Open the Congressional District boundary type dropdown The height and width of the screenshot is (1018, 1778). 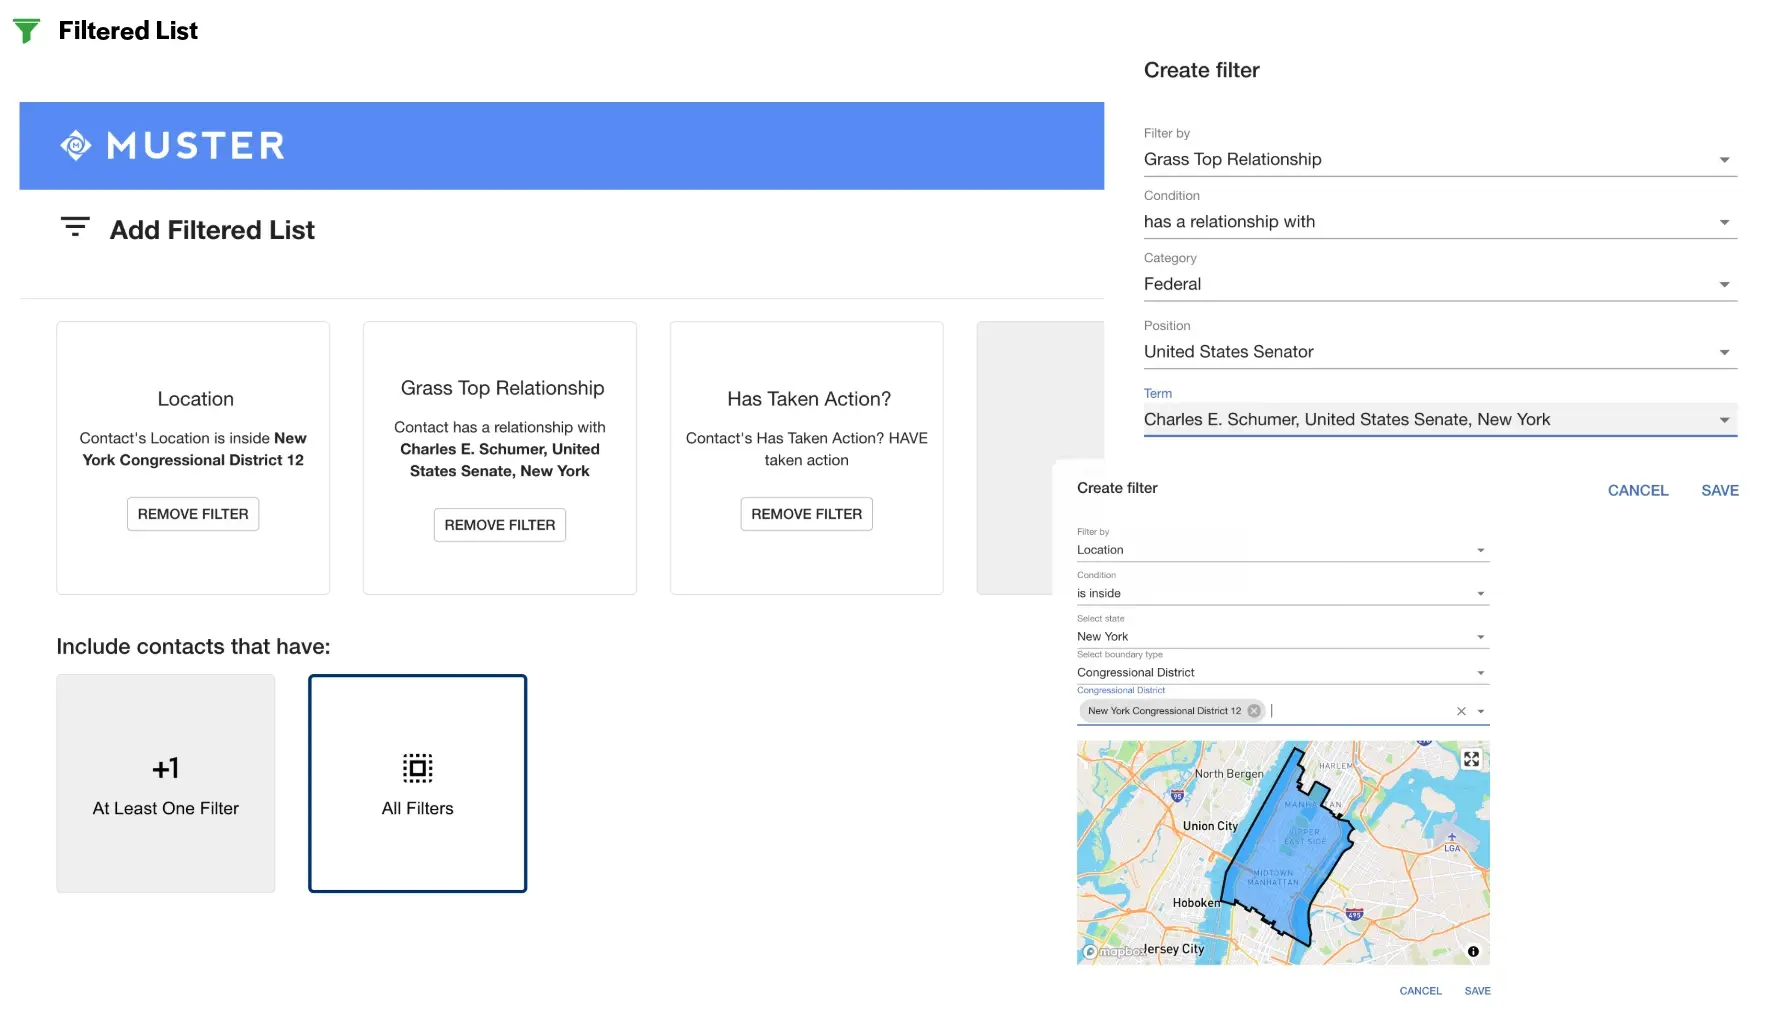(x=1283, y=672)
